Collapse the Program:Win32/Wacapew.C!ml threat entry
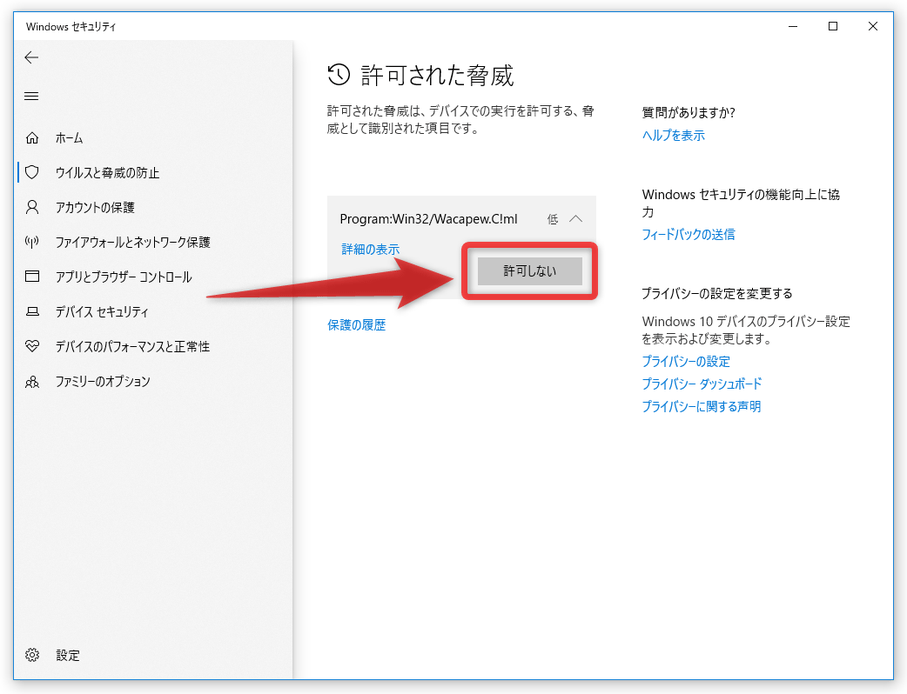This screenshot has height=694, width=907. tap(576, 219)
